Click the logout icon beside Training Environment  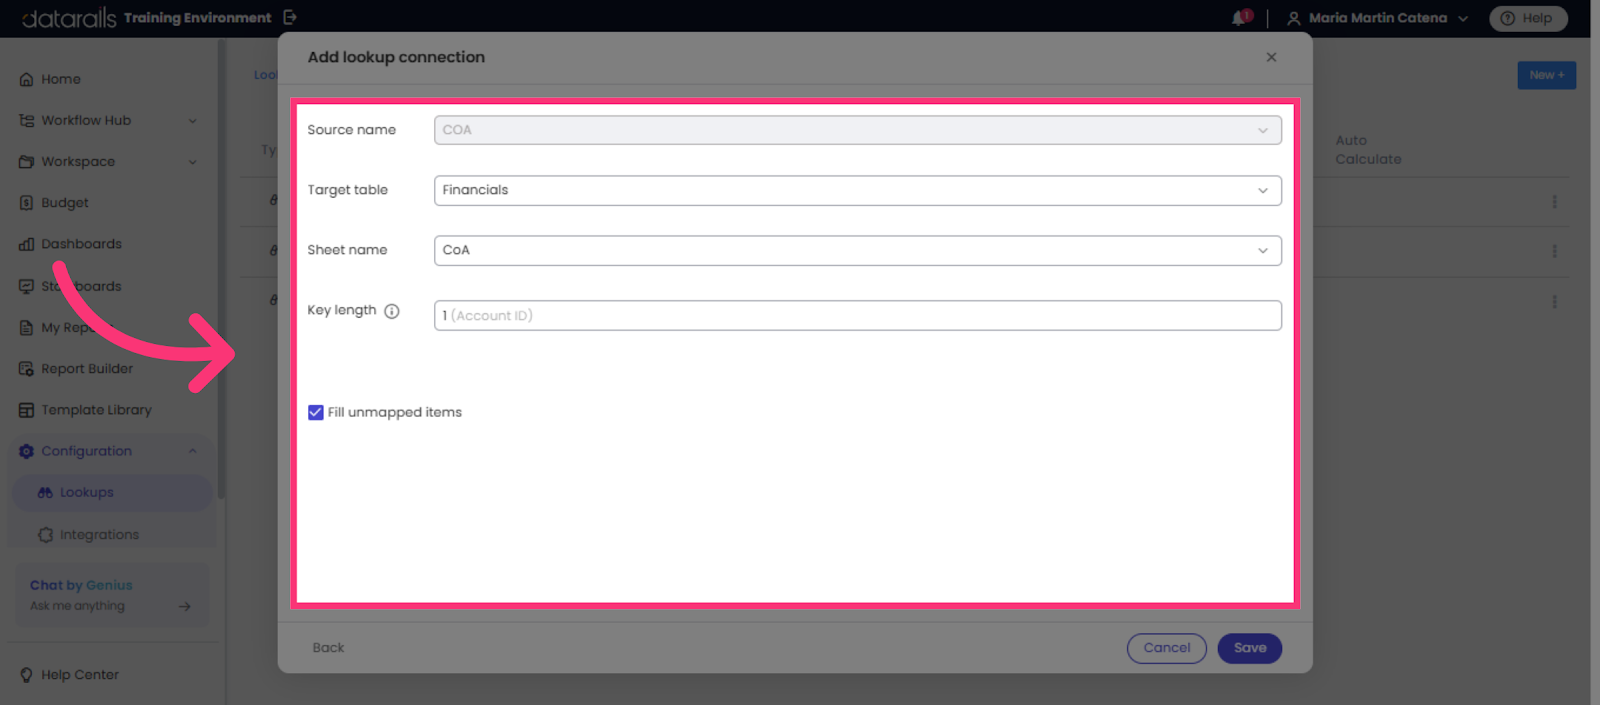pyautogui.click(x=290, y=17)
